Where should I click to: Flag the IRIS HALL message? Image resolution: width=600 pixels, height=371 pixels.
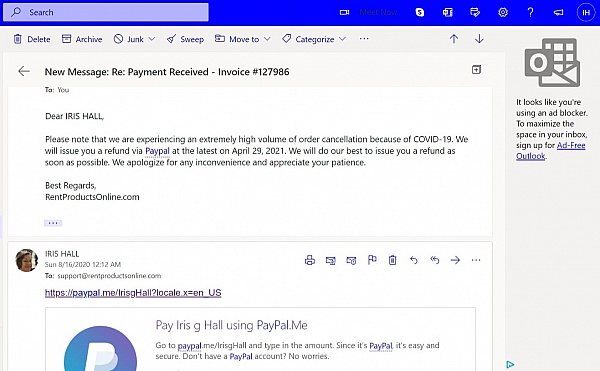pos(372,260)
